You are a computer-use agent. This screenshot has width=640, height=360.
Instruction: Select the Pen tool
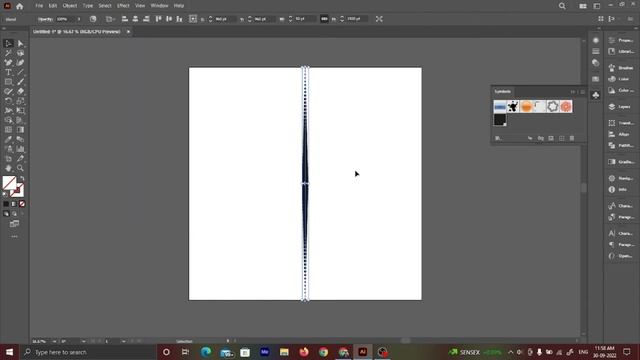pyautogui.click(x=8, y=62)
